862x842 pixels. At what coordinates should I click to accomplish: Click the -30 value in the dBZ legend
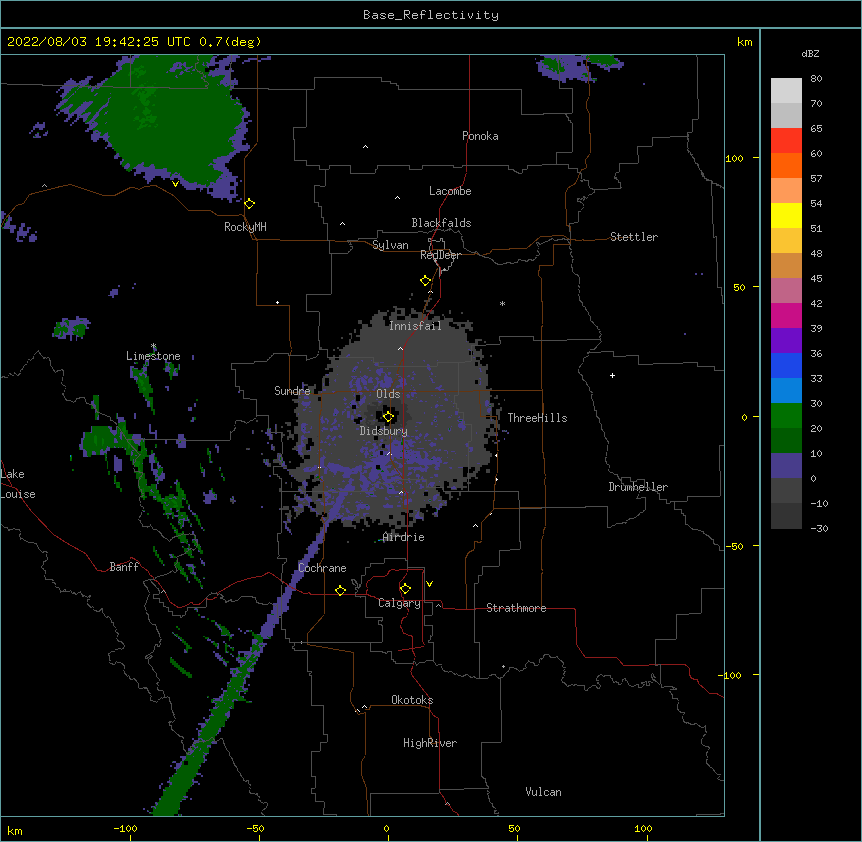coord(819,528)
